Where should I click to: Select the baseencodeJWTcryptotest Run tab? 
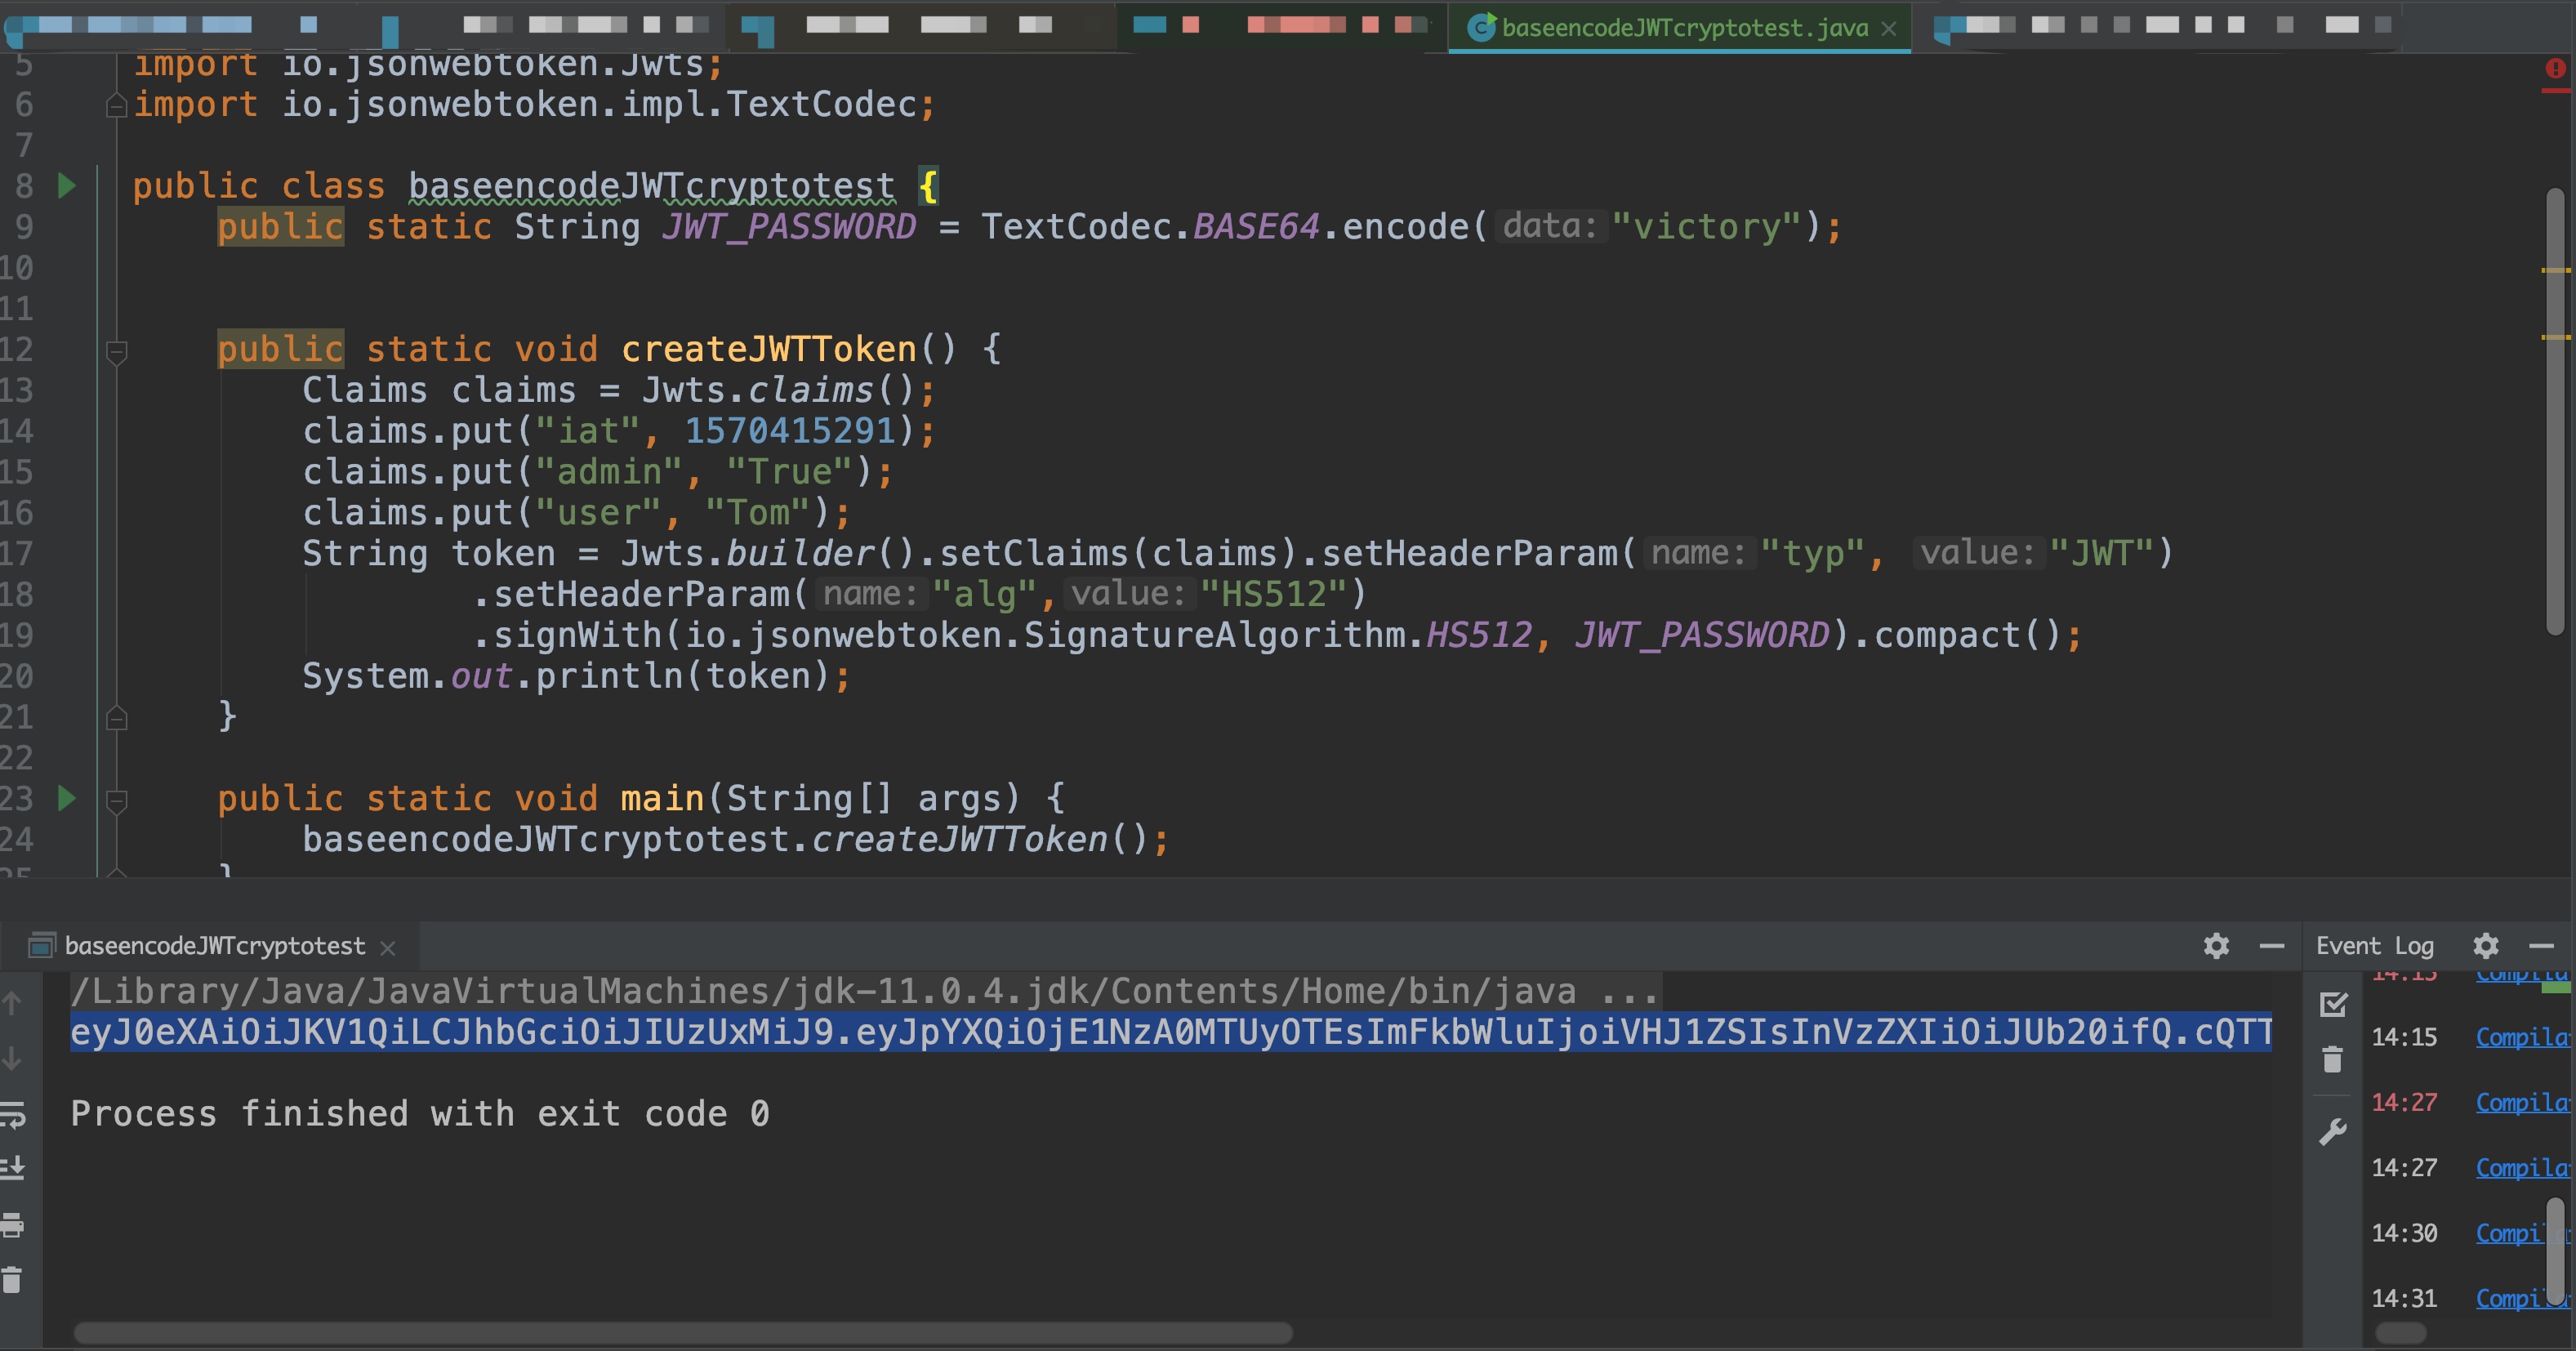214,946
